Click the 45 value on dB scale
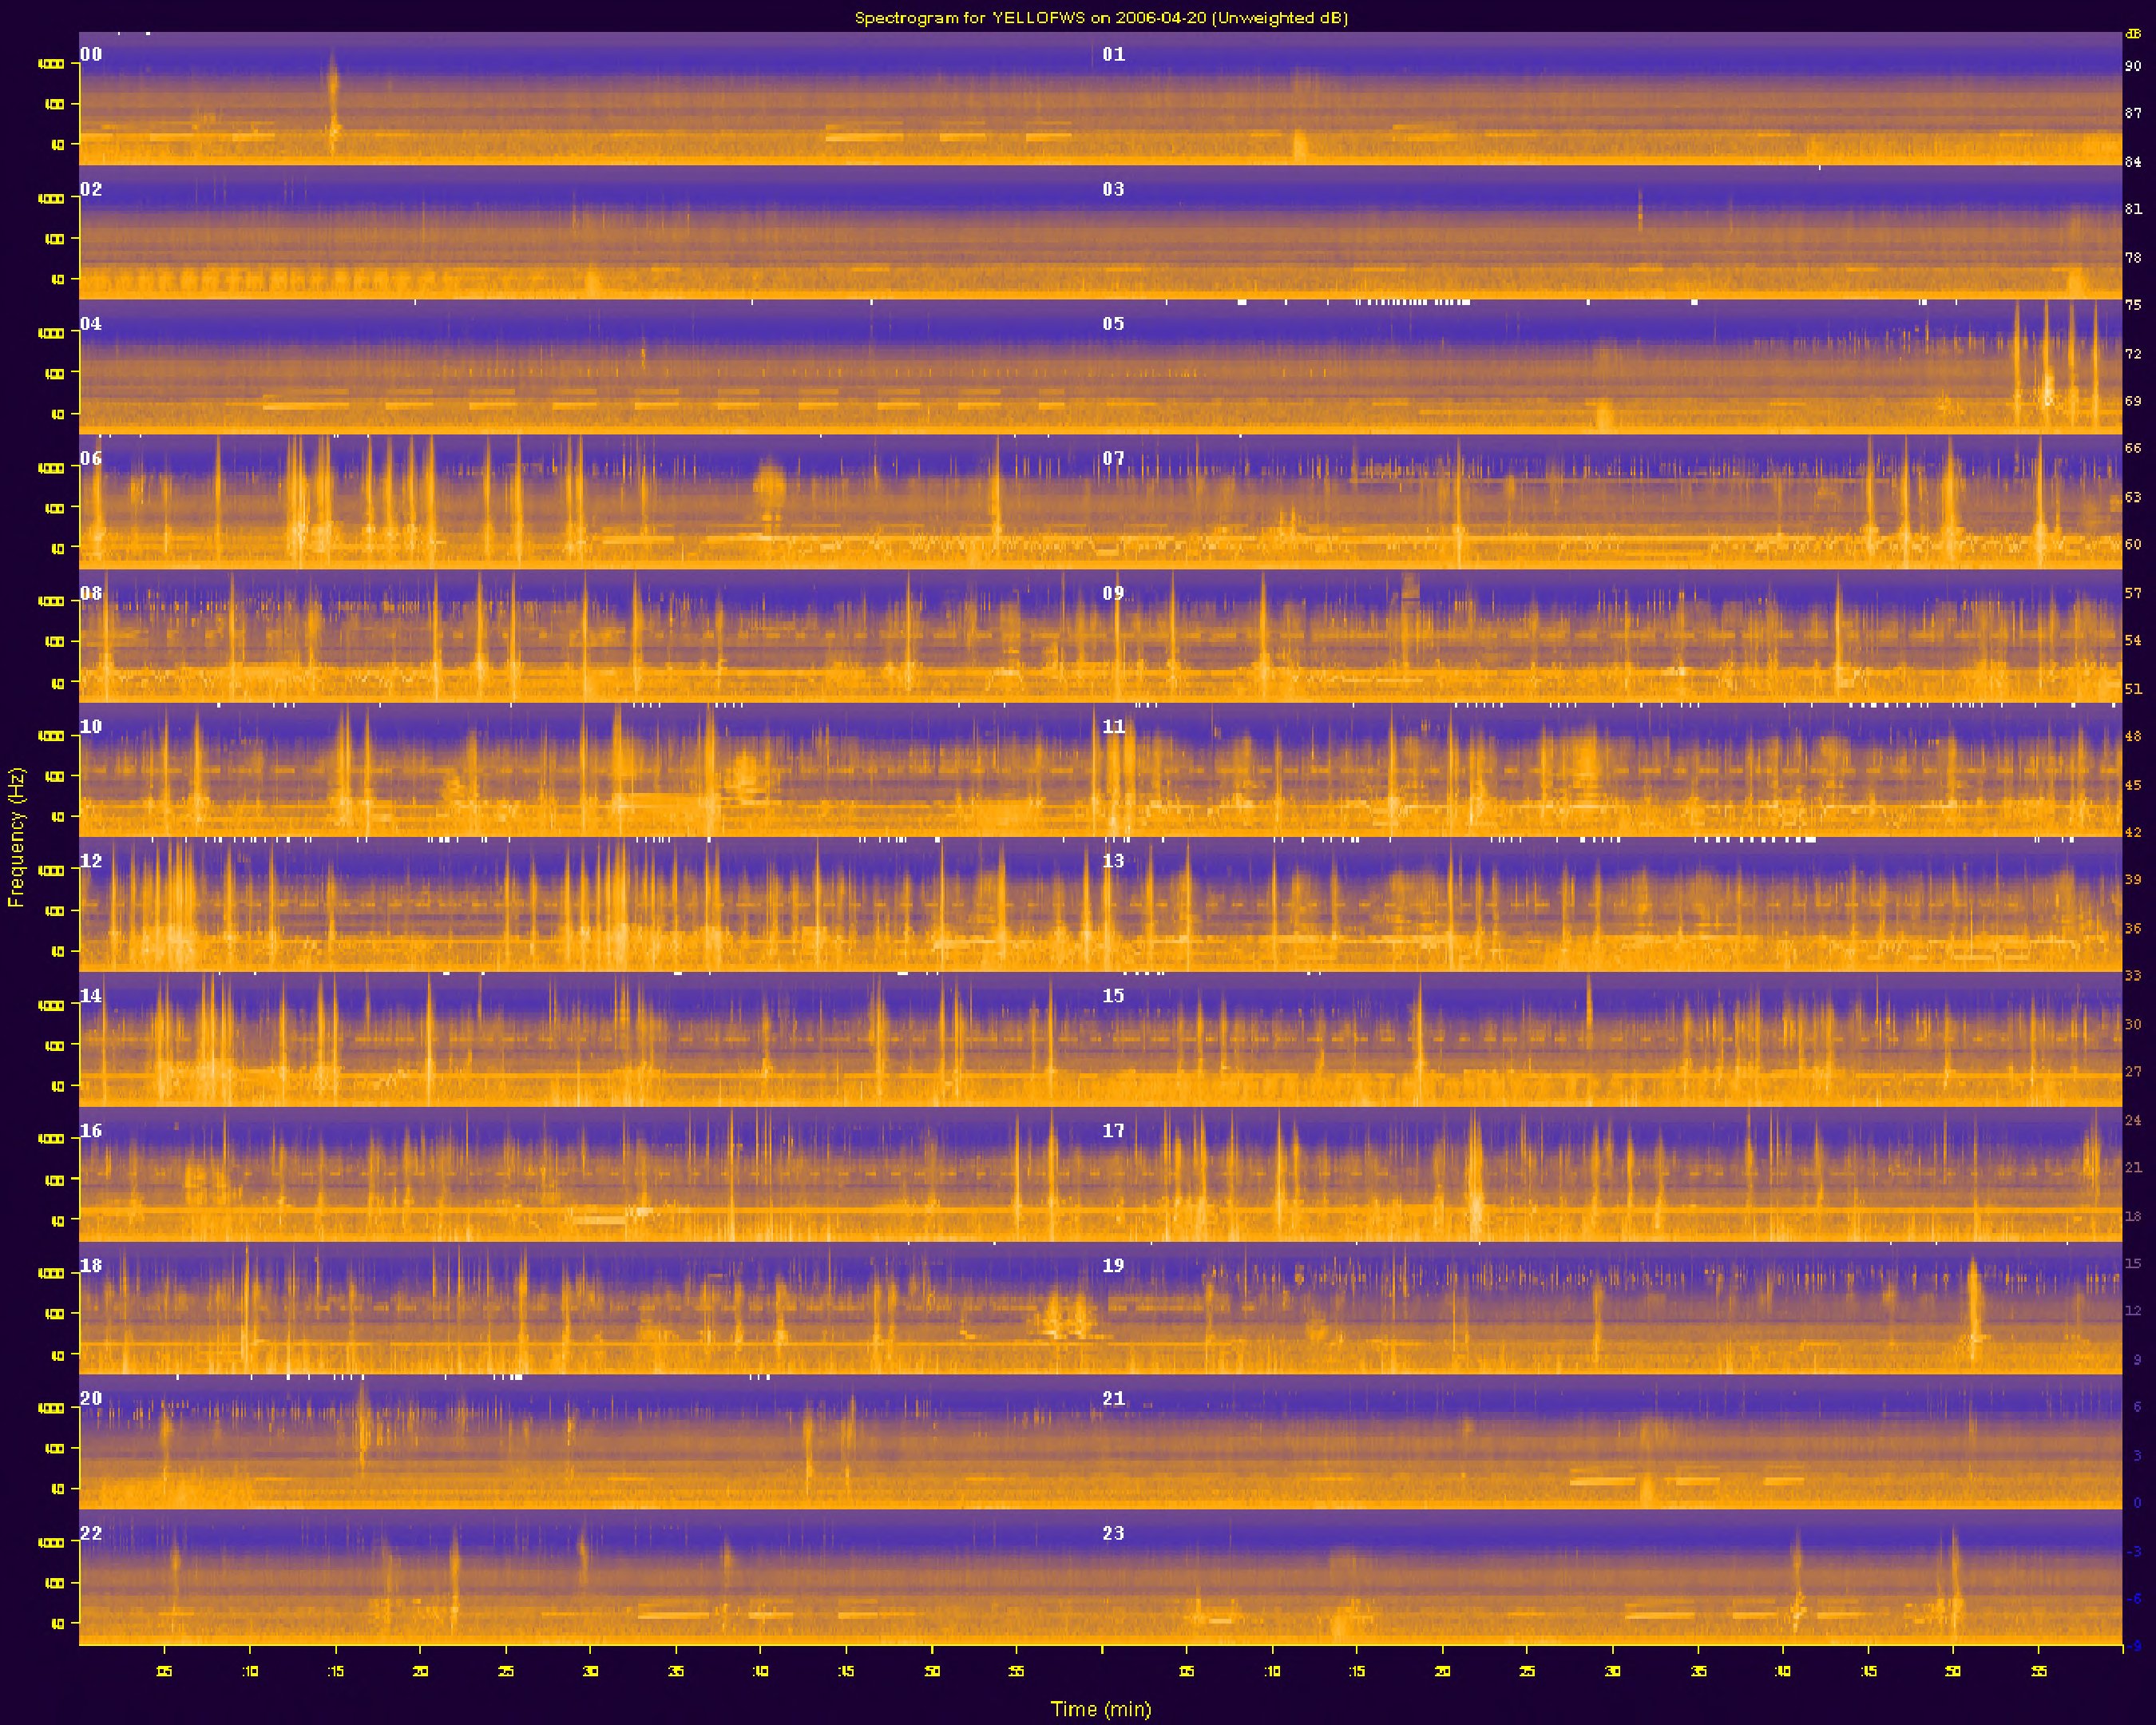This screenshot has height=1725, width=2156. pyautogui.click(x=2133, y=784)
